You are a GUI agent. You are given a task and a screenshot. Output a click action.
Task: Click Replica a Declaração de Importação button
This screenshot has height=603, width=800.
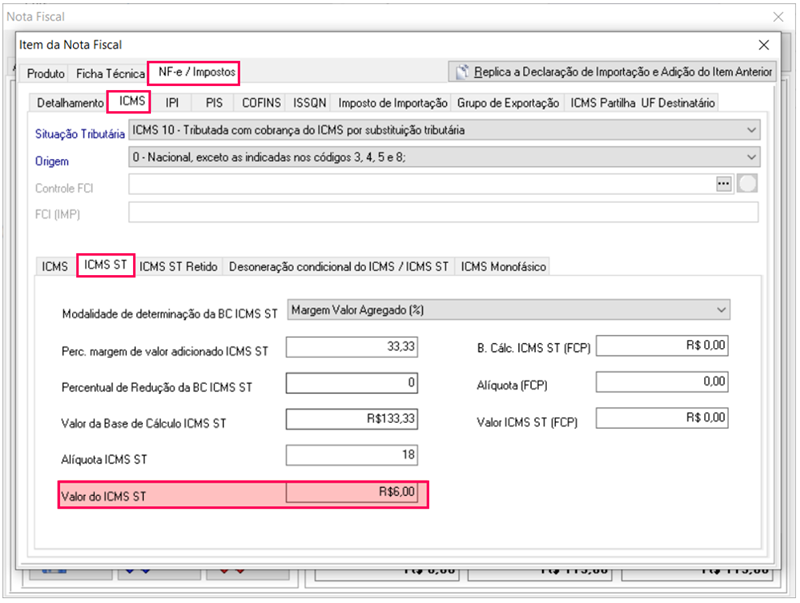(x=613, y=72)
